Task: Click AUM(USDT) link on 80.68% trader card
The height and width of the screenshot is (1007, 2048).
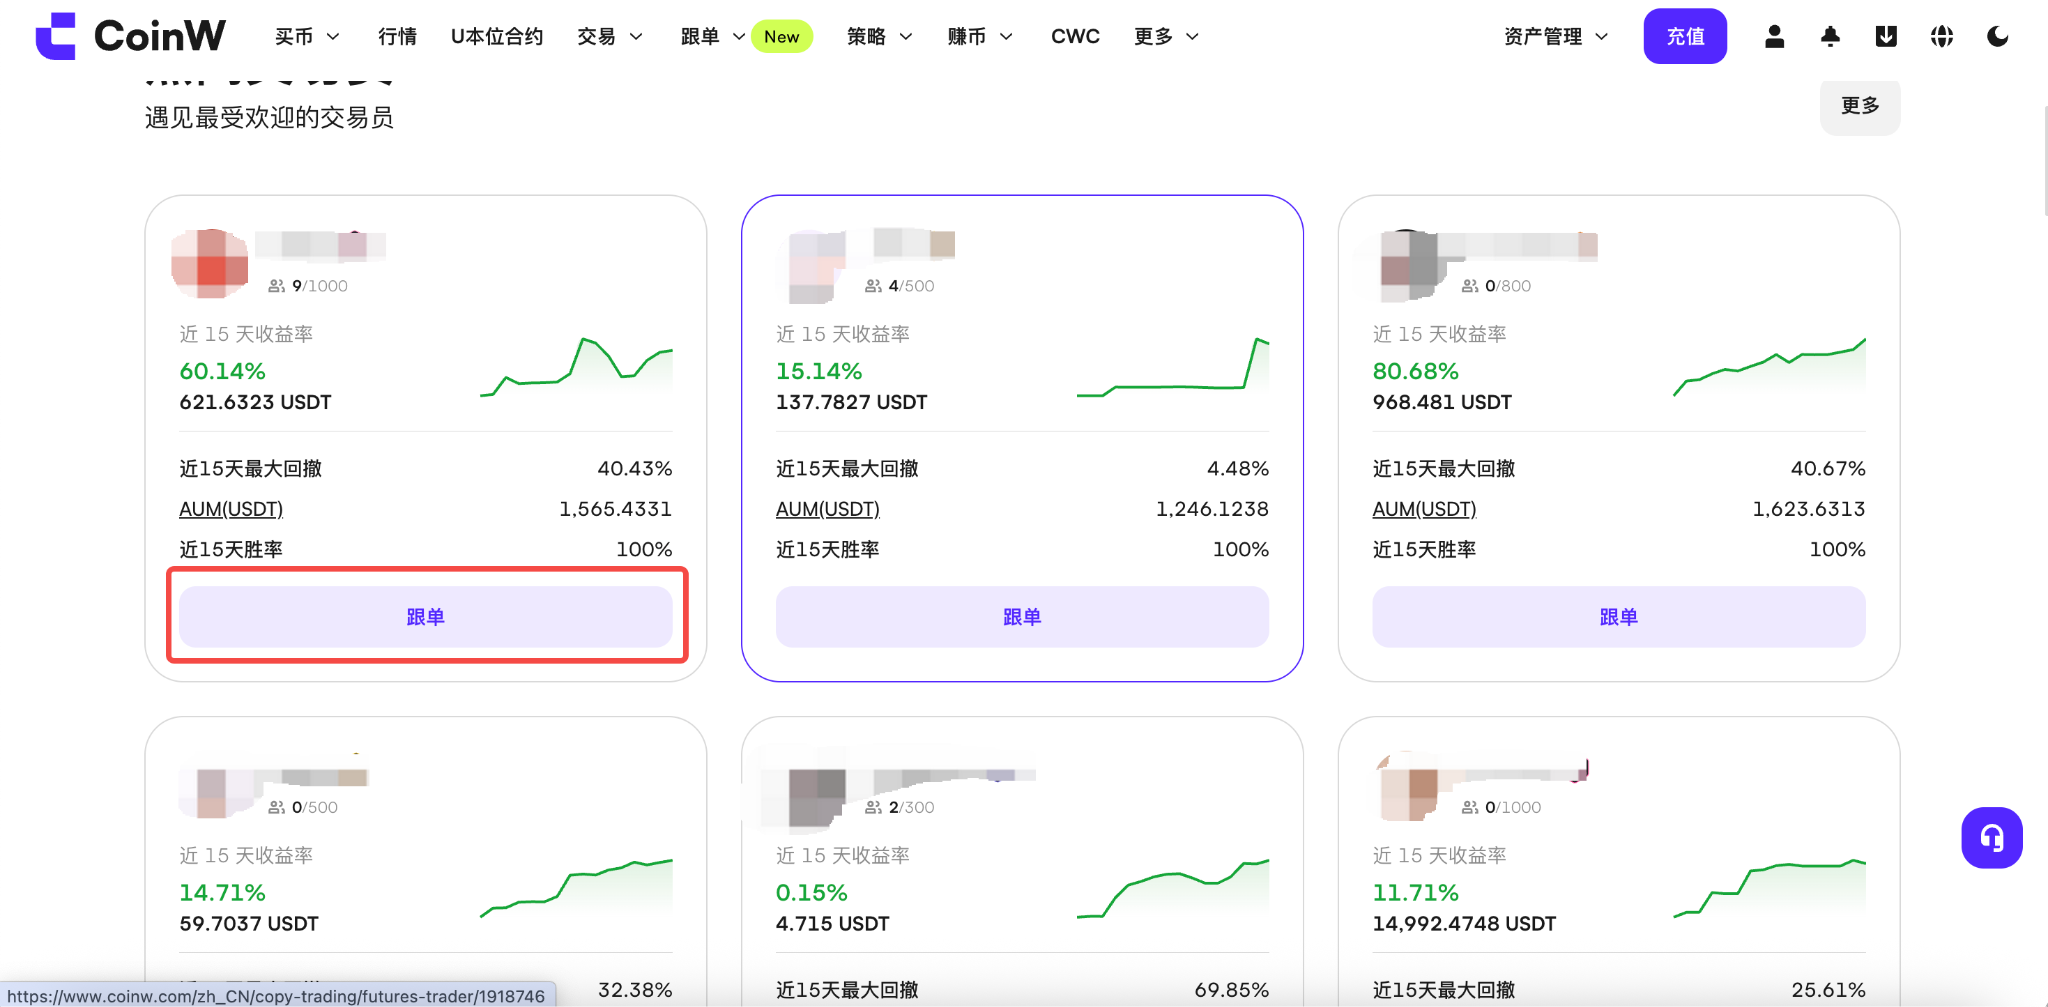Action: coord(1424,509)
